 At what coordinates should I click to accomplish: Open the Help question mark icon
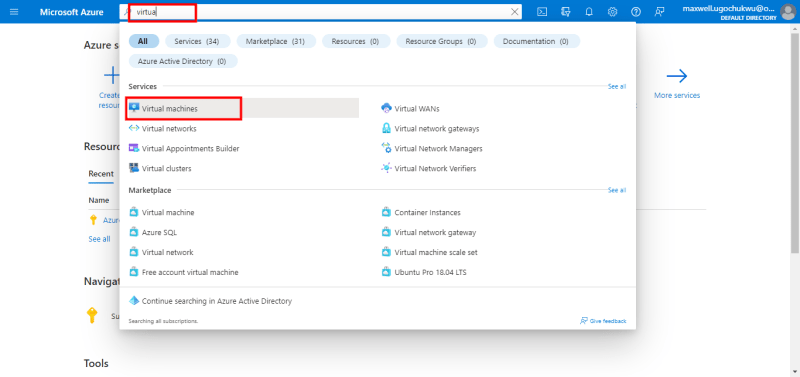636,12
